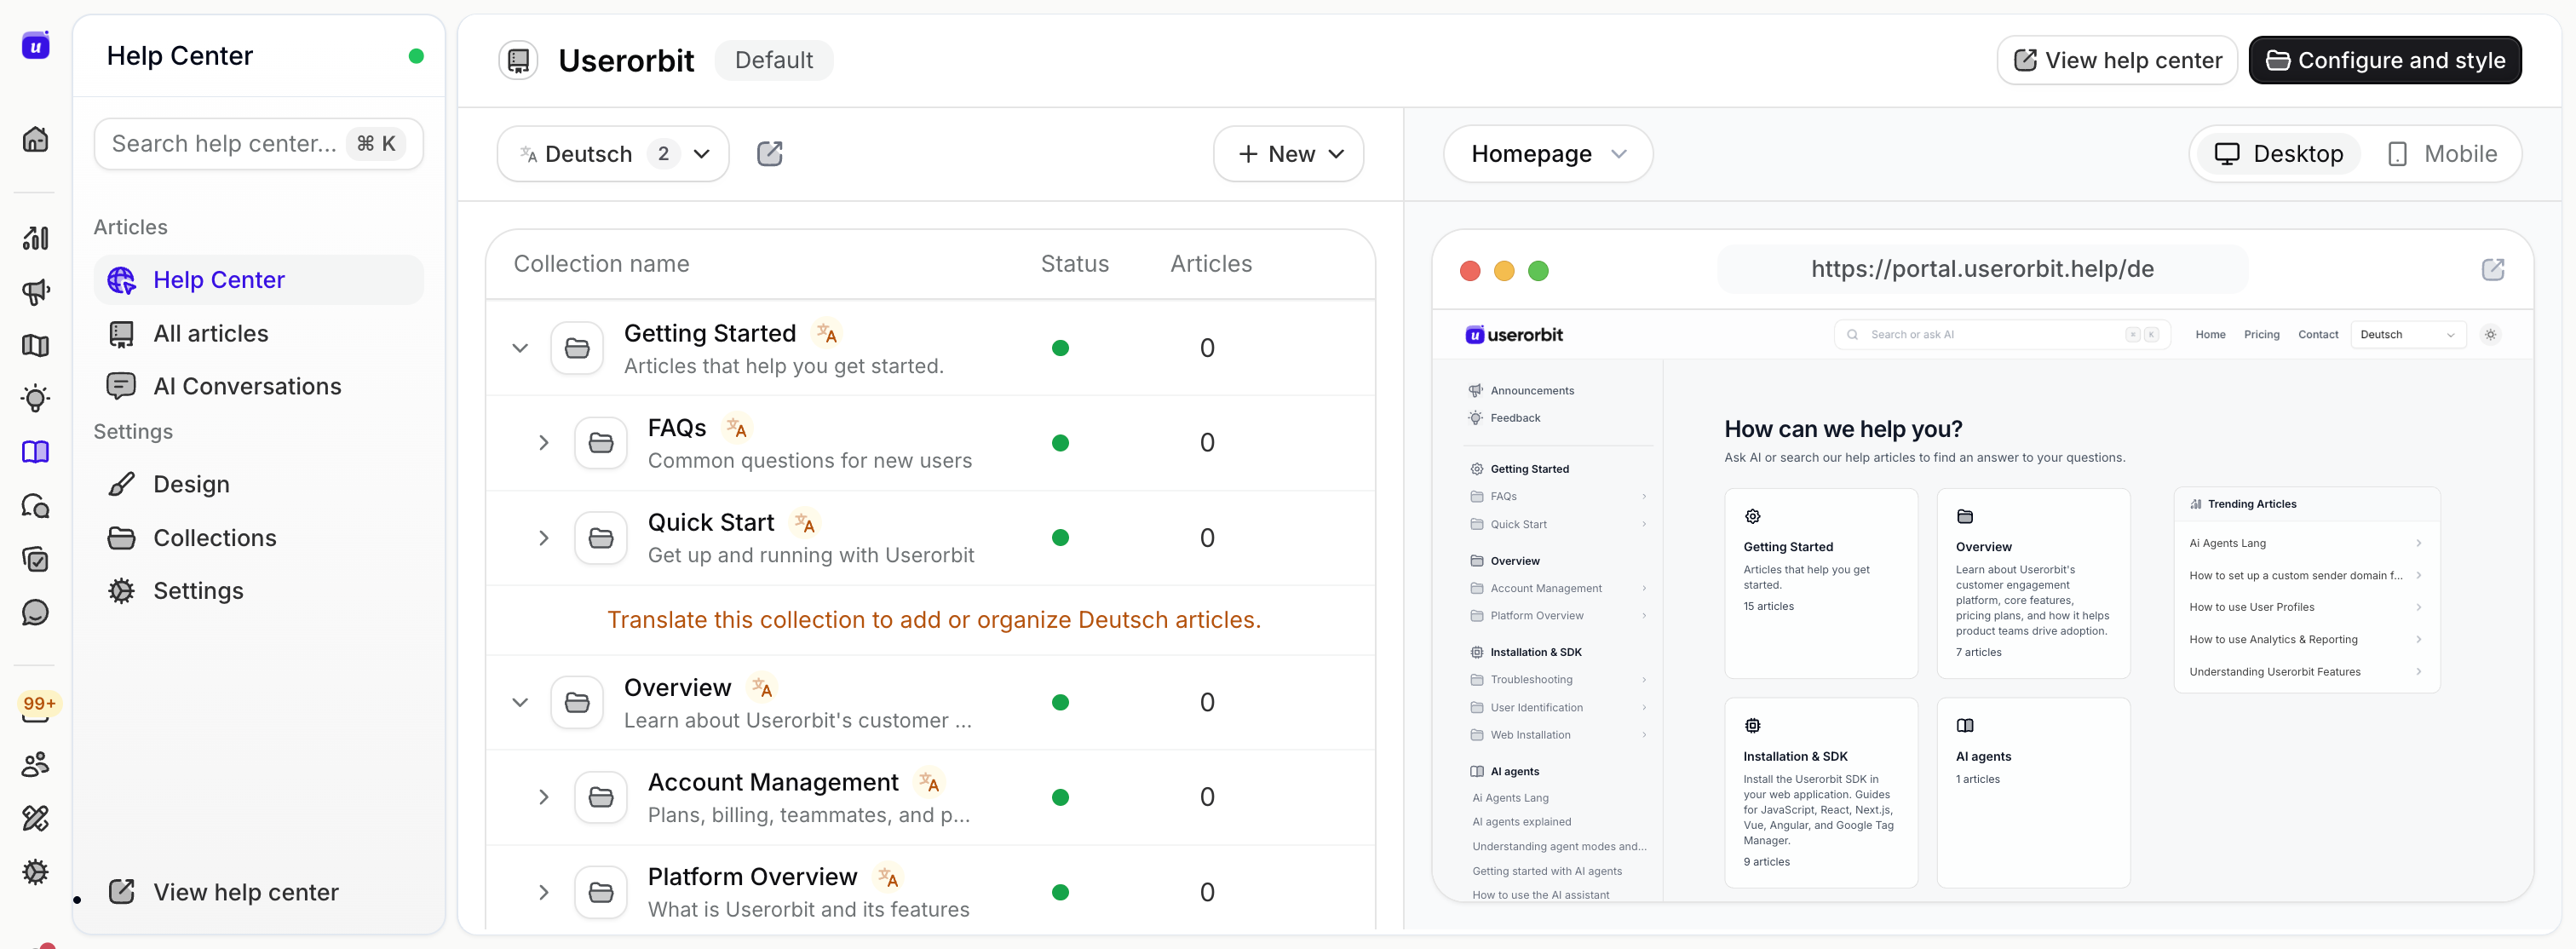Open the Homepage page selector dropdown
Image resolution: width=2576 pixels, height=949 pixels.
[1547, 154]
